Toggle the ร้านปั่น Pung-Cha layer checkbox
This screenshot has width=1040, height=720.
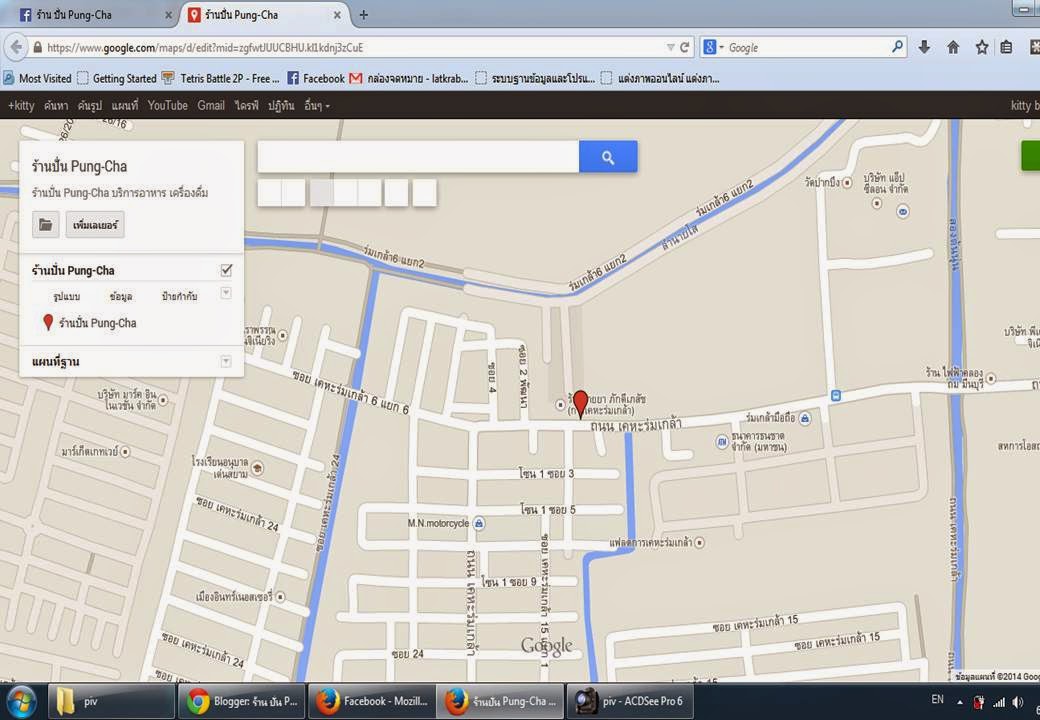click(226, 270)
